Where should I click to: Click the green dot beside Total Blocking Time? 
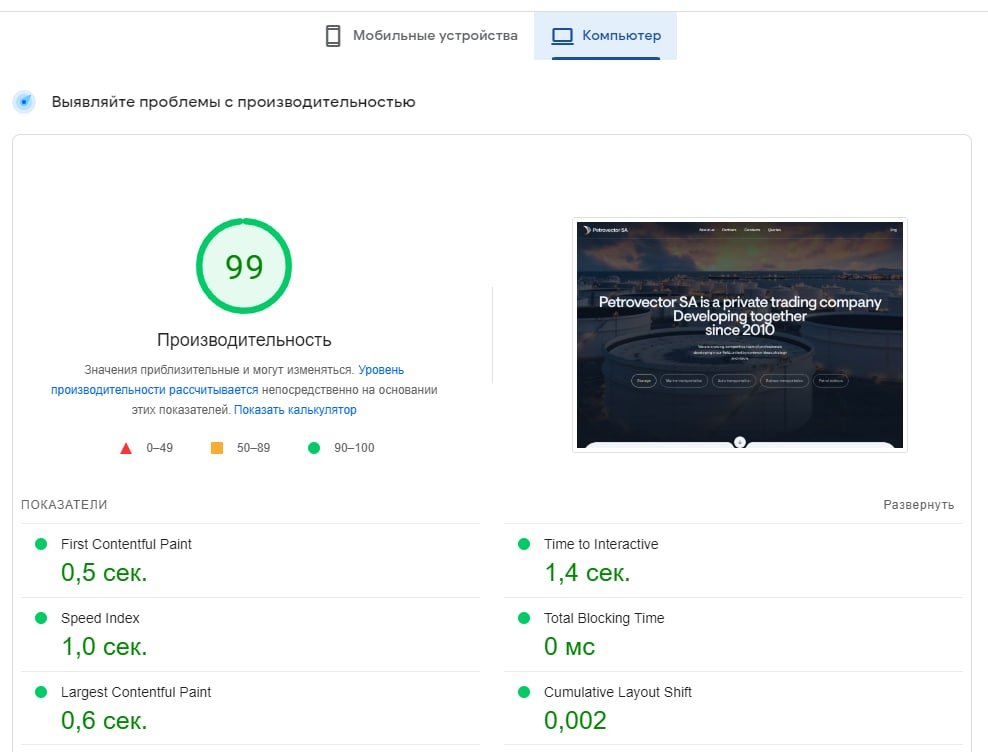click(524, 618)
